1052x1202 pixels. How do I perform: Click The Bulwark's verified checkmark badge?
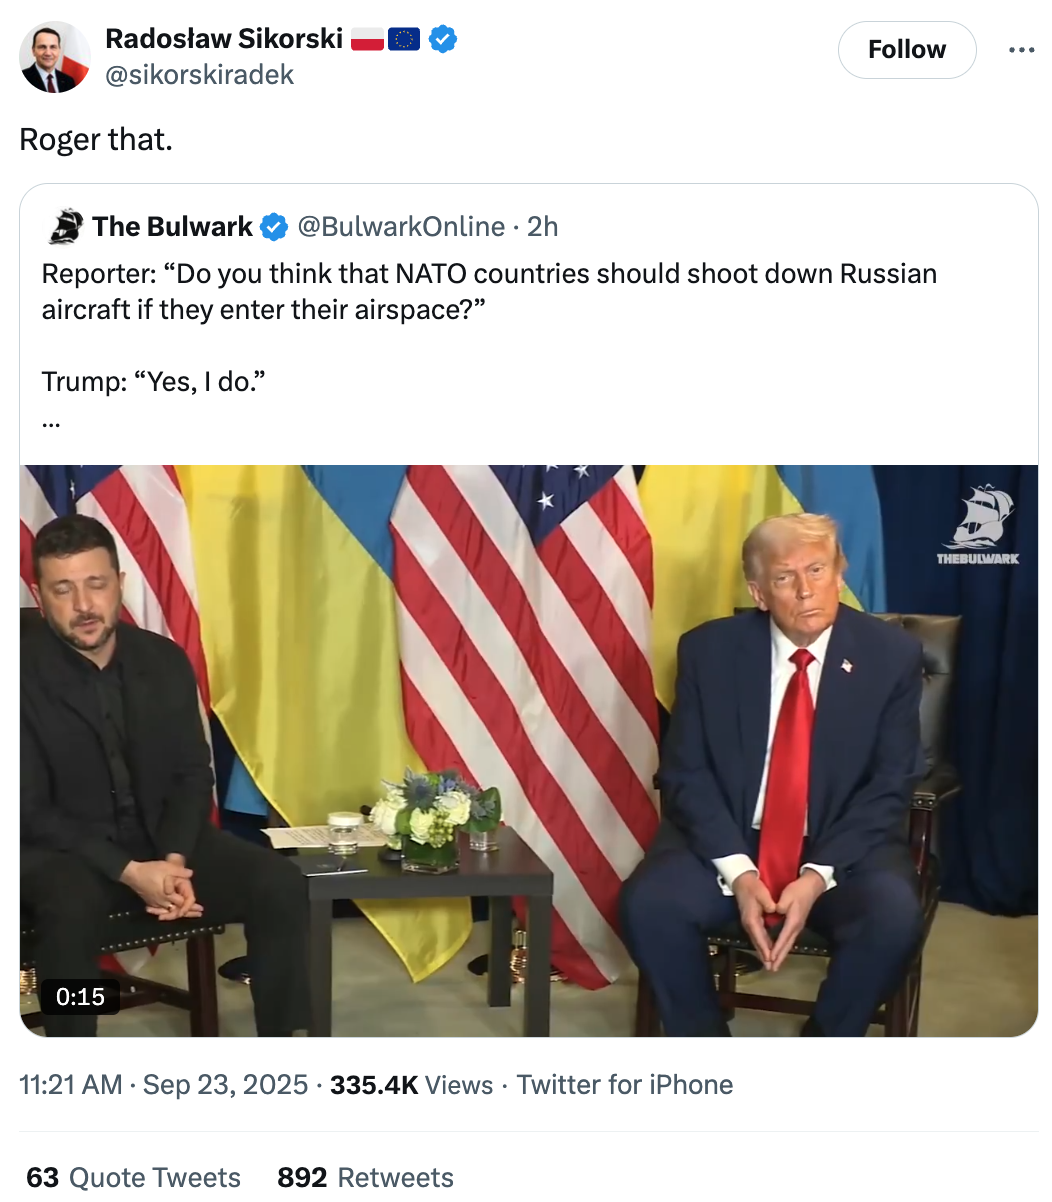click(x=274, y=227)
